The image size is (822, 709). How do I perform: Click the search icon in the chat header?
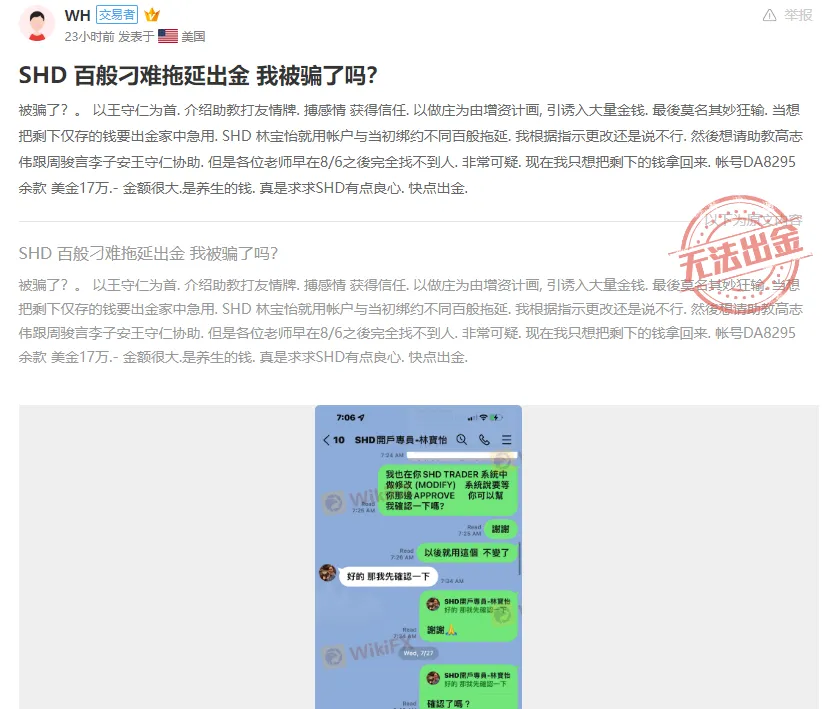point(461,439)
